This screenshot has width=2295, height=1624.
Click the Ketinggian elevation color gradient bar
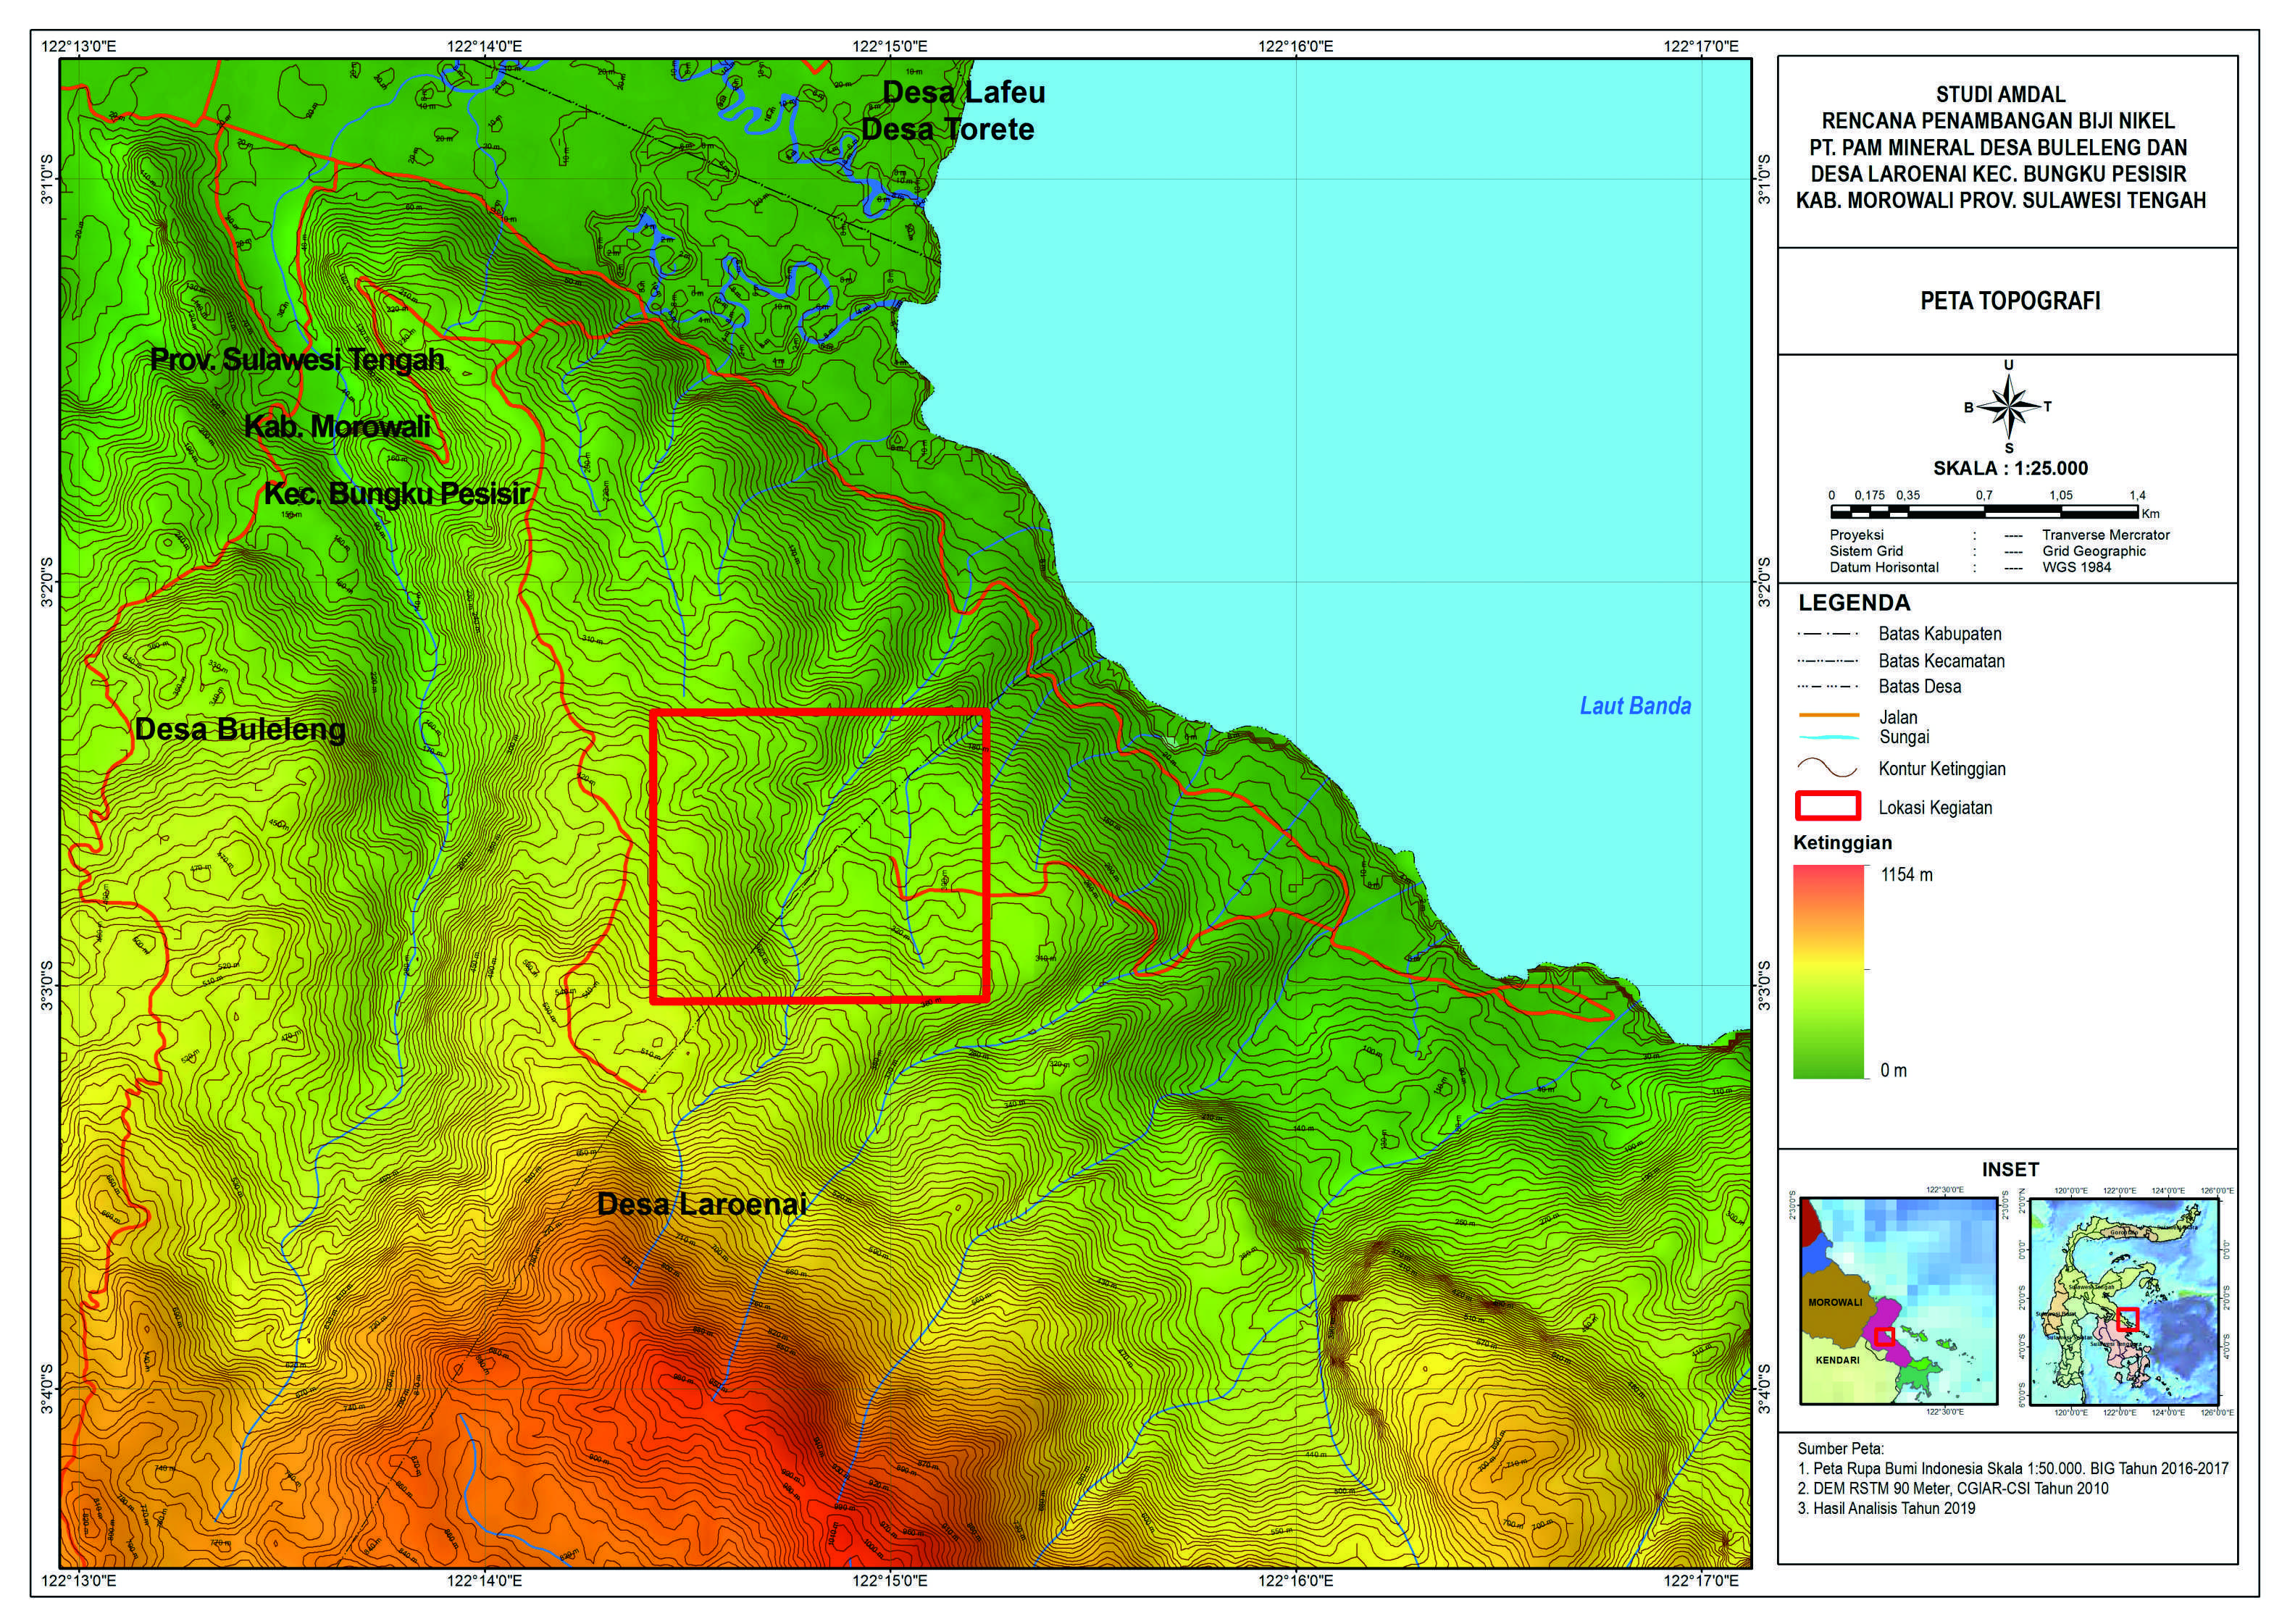click(x=1829, y=972)
